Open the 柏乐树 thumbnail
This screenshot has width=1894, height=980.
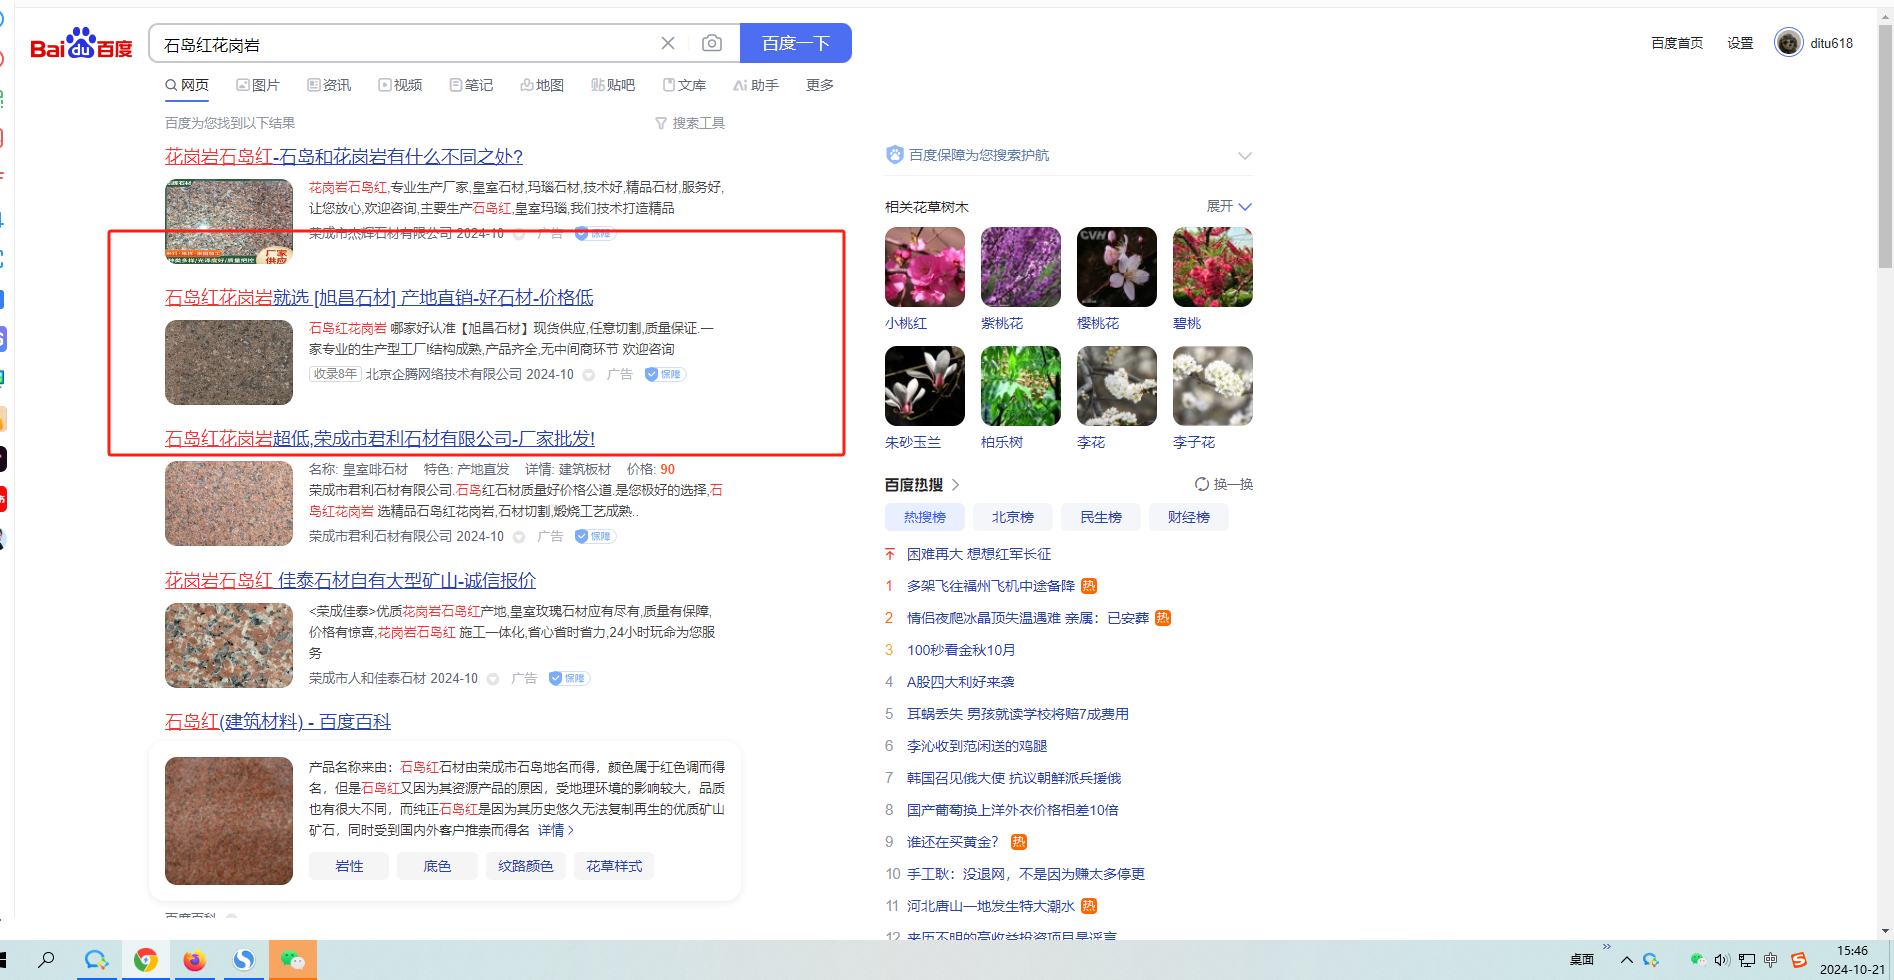point(1021,386)
